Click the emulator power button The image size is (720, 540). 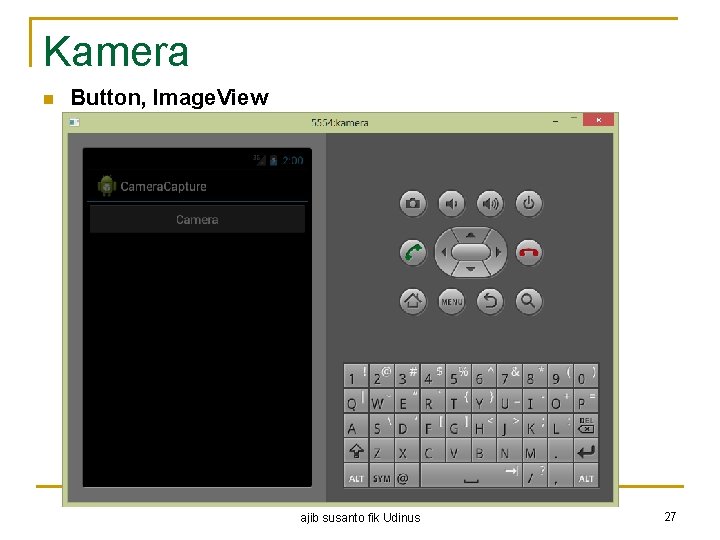(x=529, y=203)
